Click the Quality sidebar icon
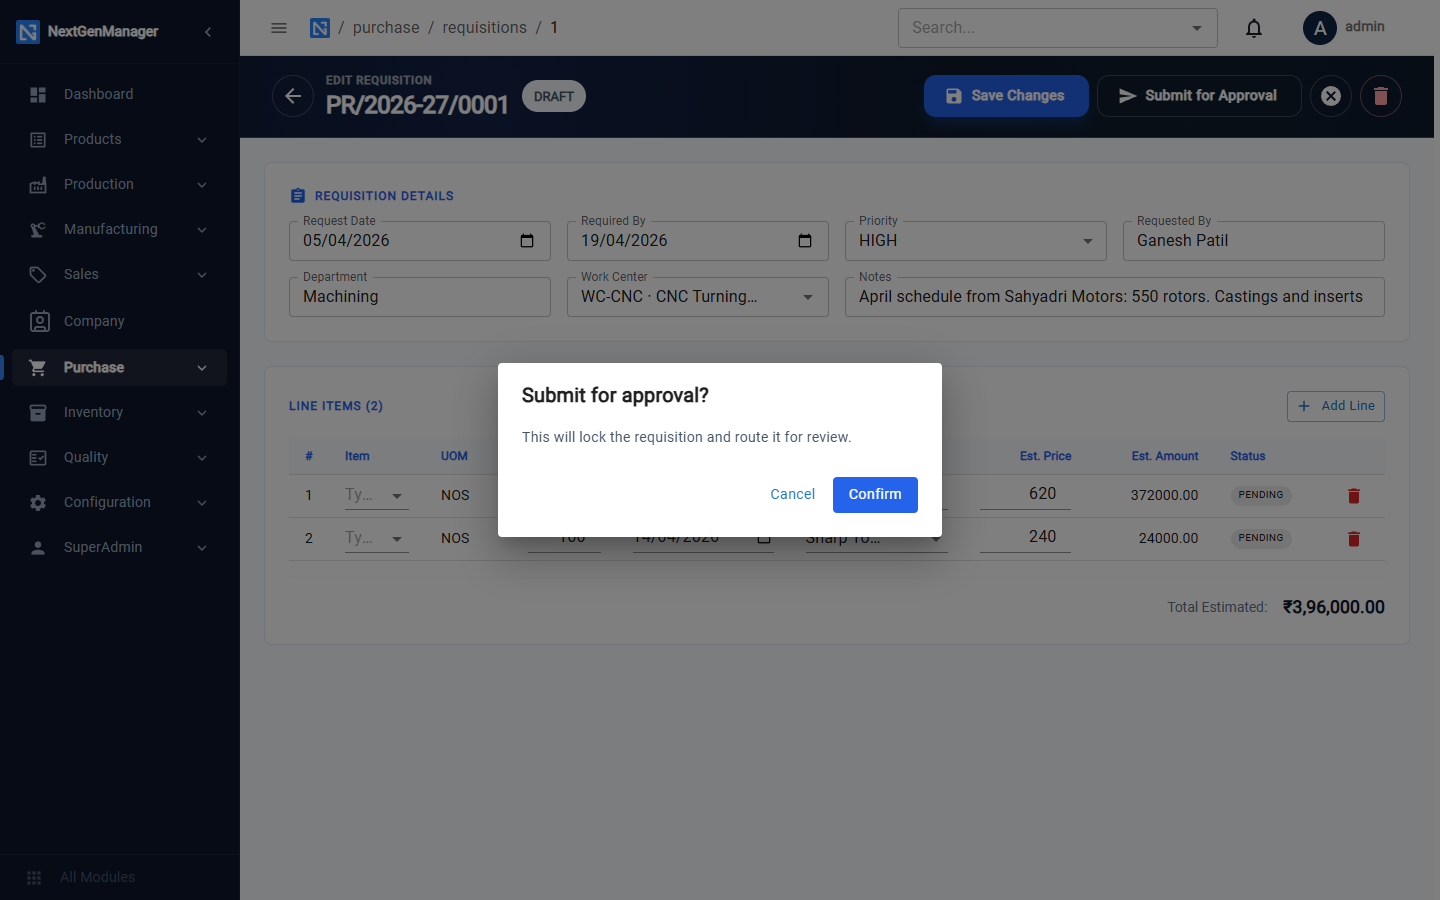The image size is (1440, 900). click(38, 458)
